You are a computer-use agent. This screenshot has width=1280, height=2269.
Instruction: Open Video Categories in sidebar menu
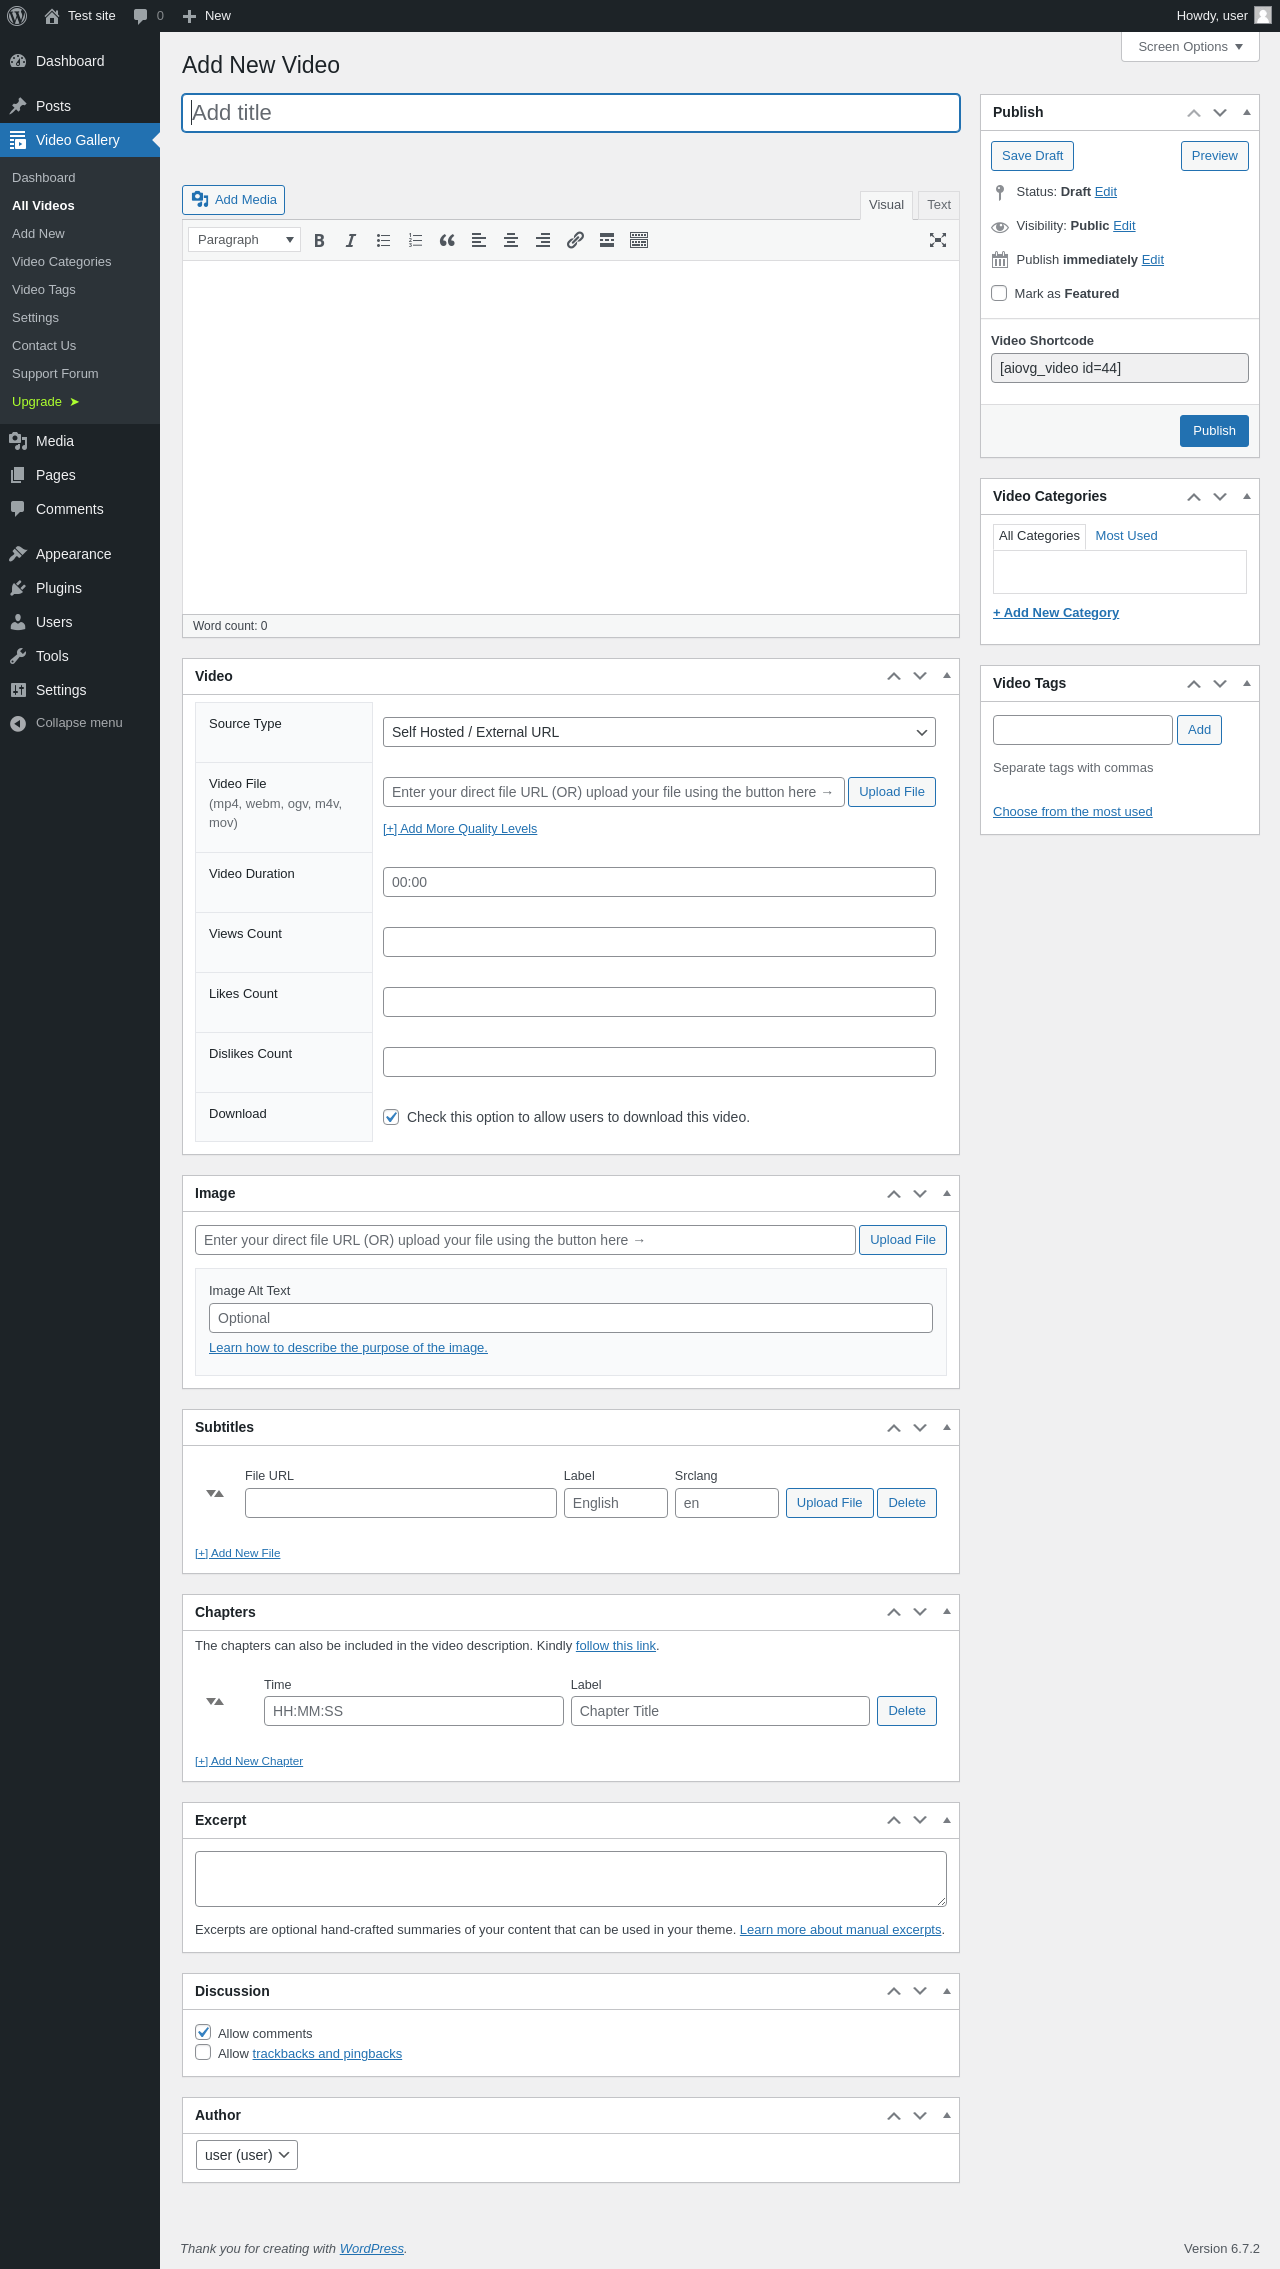tap(62, 262)
